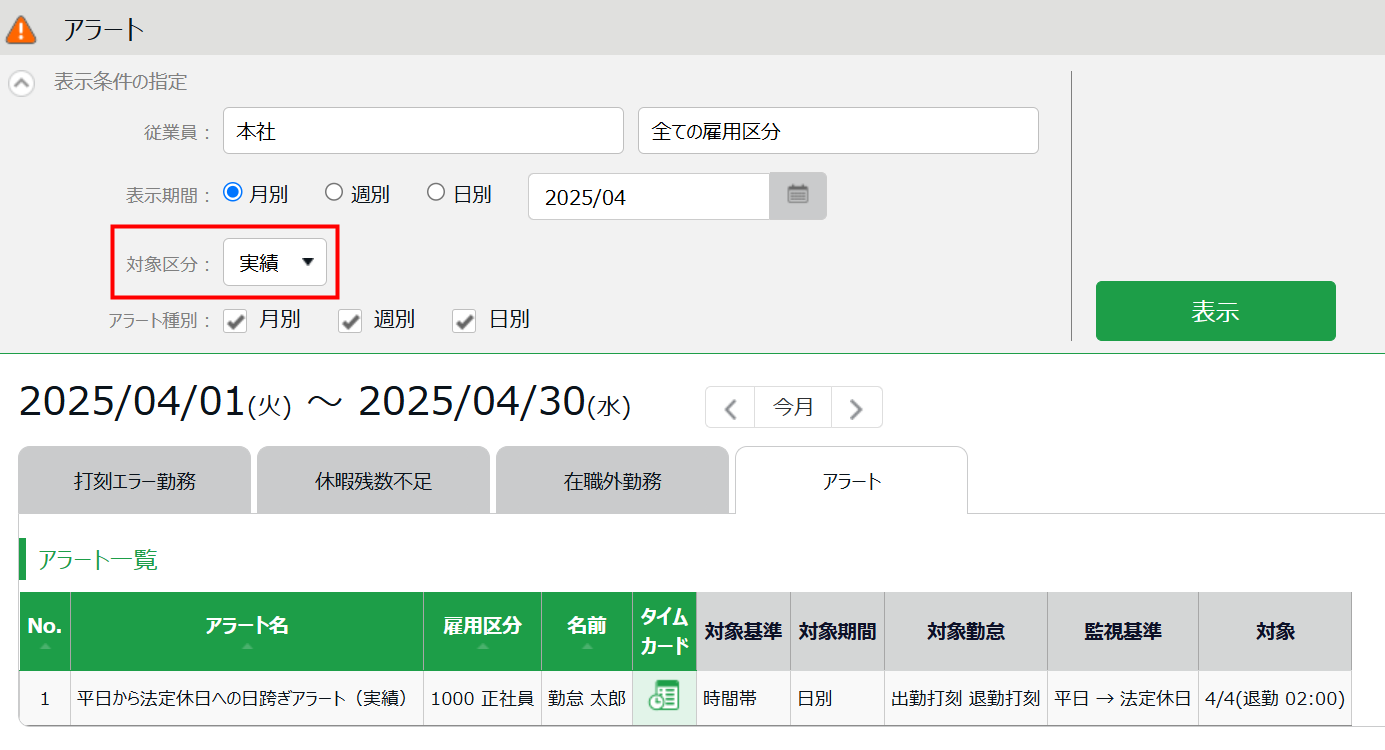1385x750 pixels.
Task: Toggle the 週別 alert type checkbox
Action: pos(350,321)
